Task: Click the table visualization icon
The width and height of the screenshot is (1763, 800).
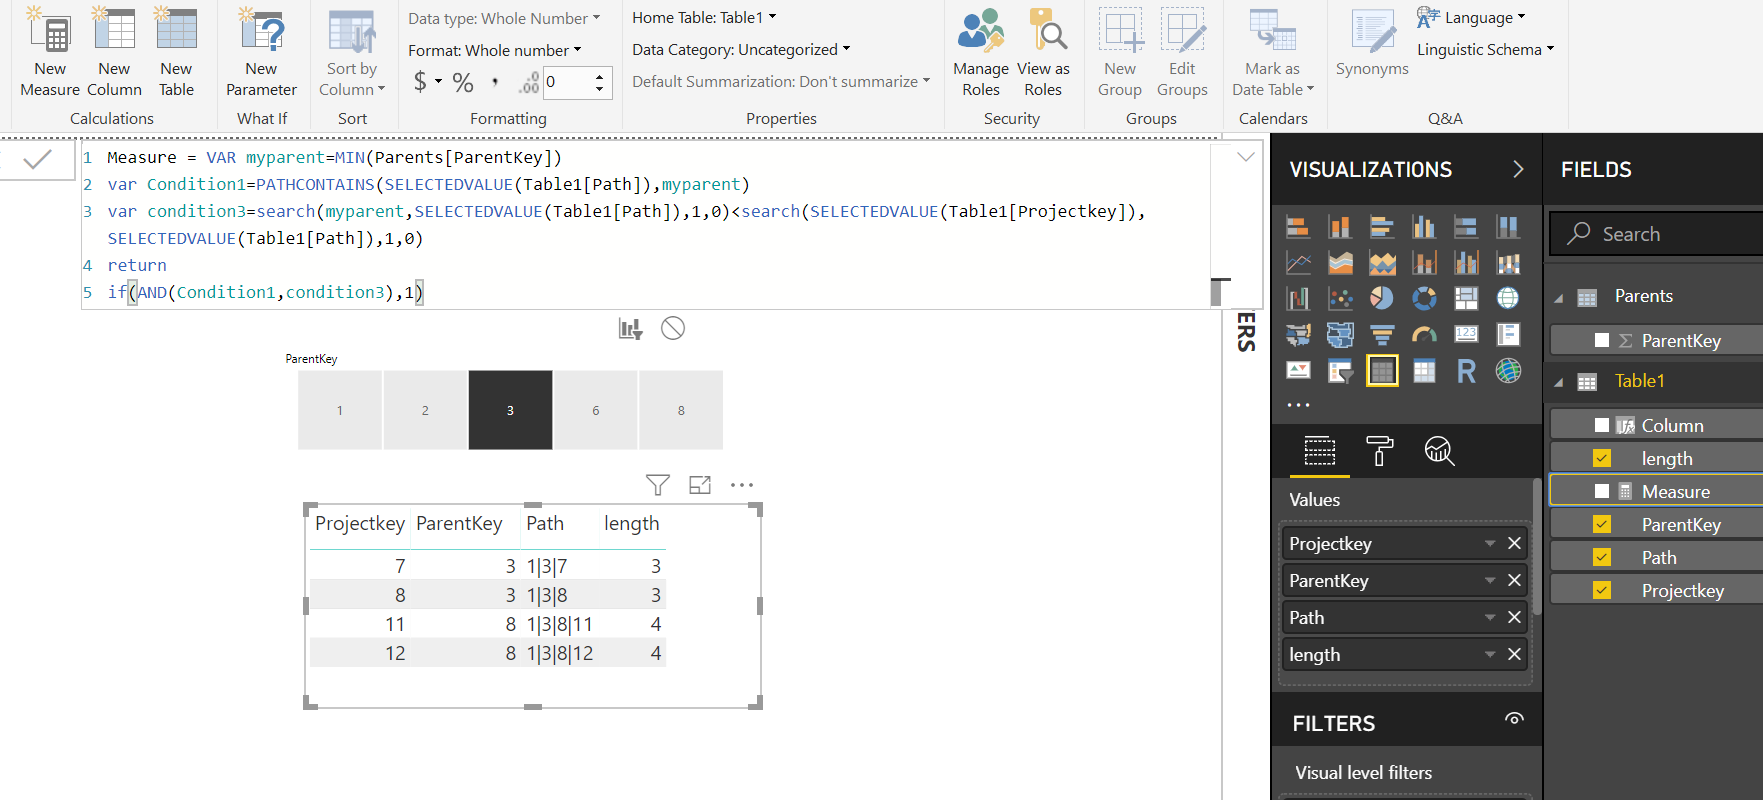Action: pos(1382,371)
